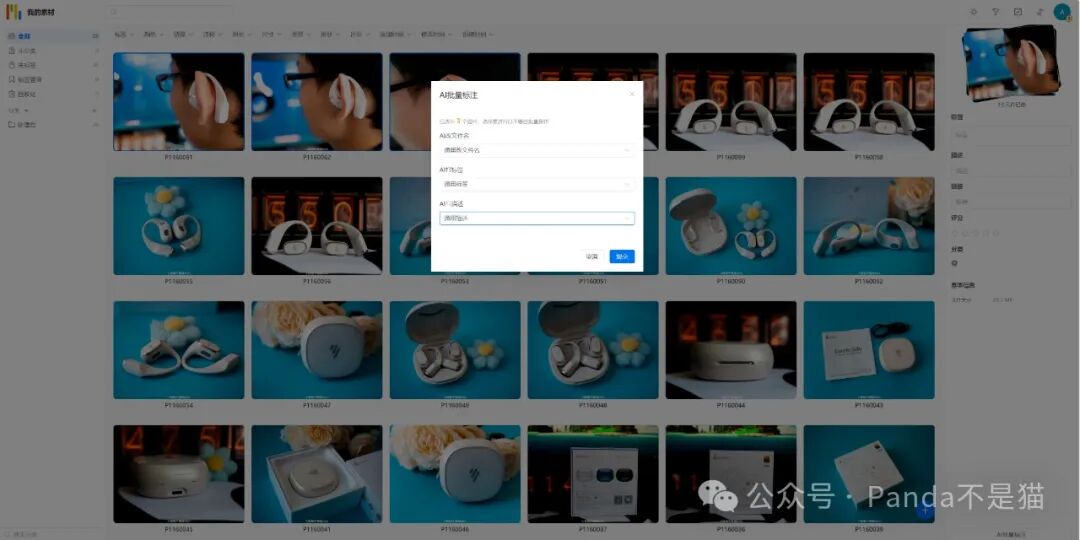Open the 标签 filter dropdown in the filter bar
The width and height of the screenshot is (1080, 540).
124,34
